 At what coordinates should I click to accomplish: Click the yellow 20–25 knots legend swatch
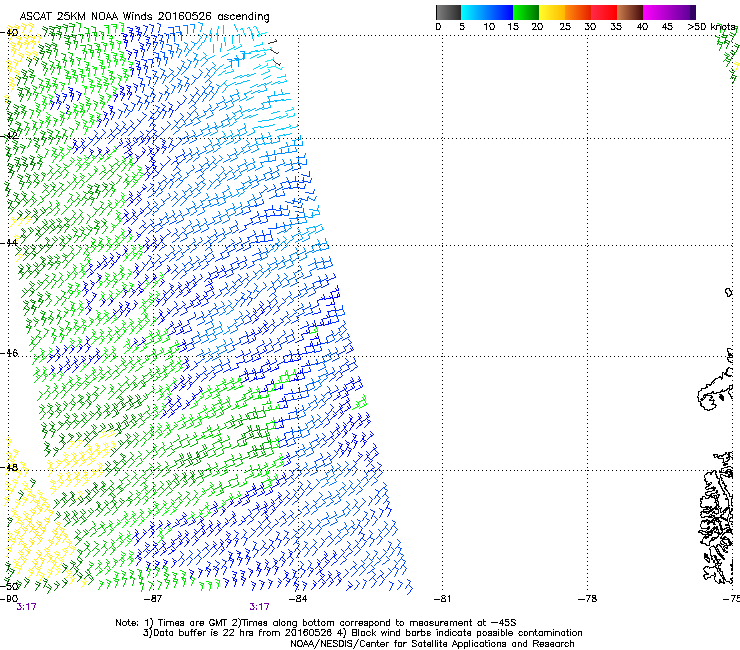(x=552, y=12)
